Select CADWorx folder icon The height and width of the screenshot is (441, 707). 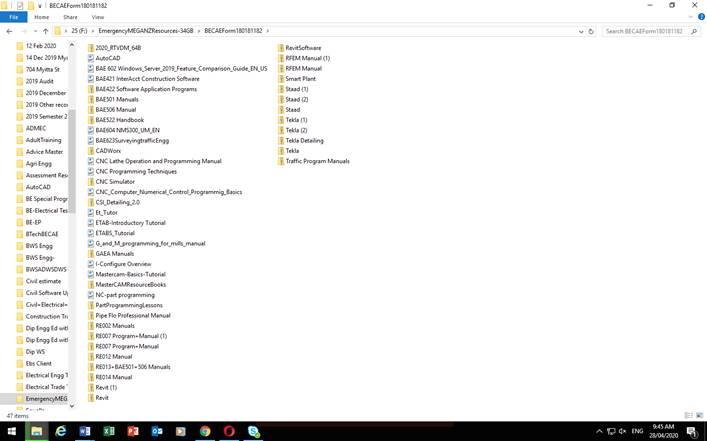tap(91, 151)
